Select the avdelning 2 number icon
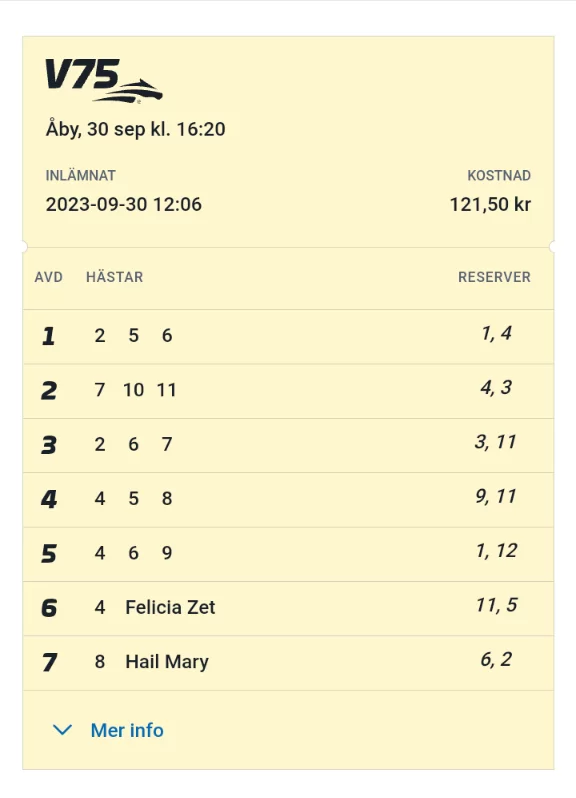 pos(49,391)
